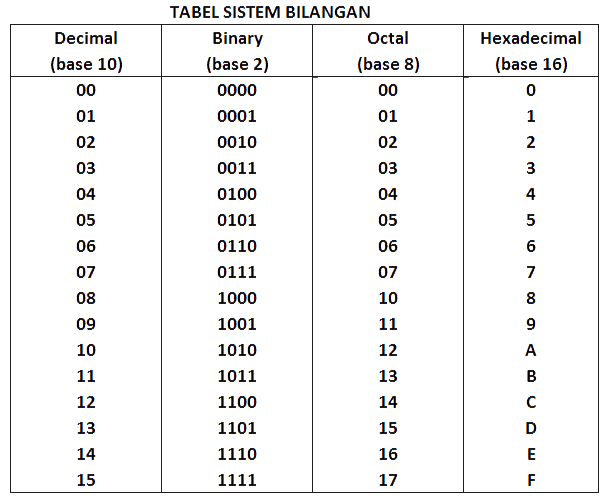
Task: Choose "14" in the Octal column
Action: coord(388,402)
